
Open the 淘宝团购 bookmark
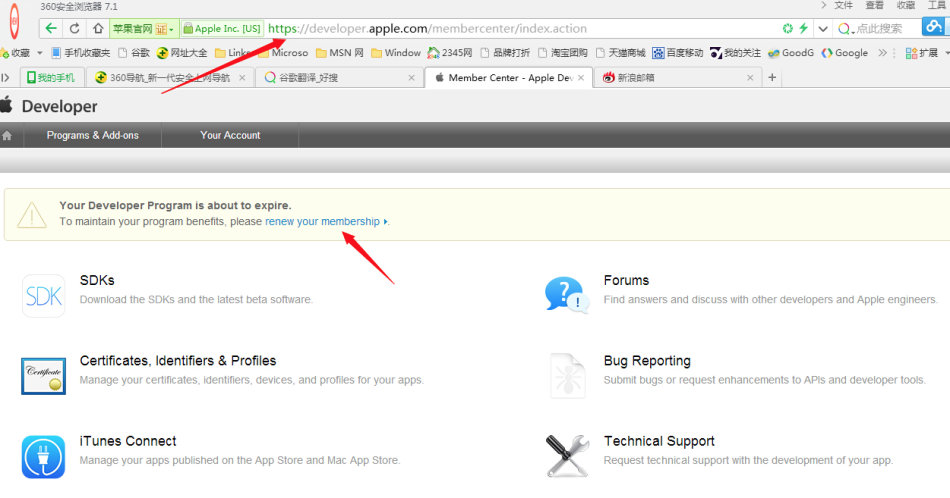[562, 53]
